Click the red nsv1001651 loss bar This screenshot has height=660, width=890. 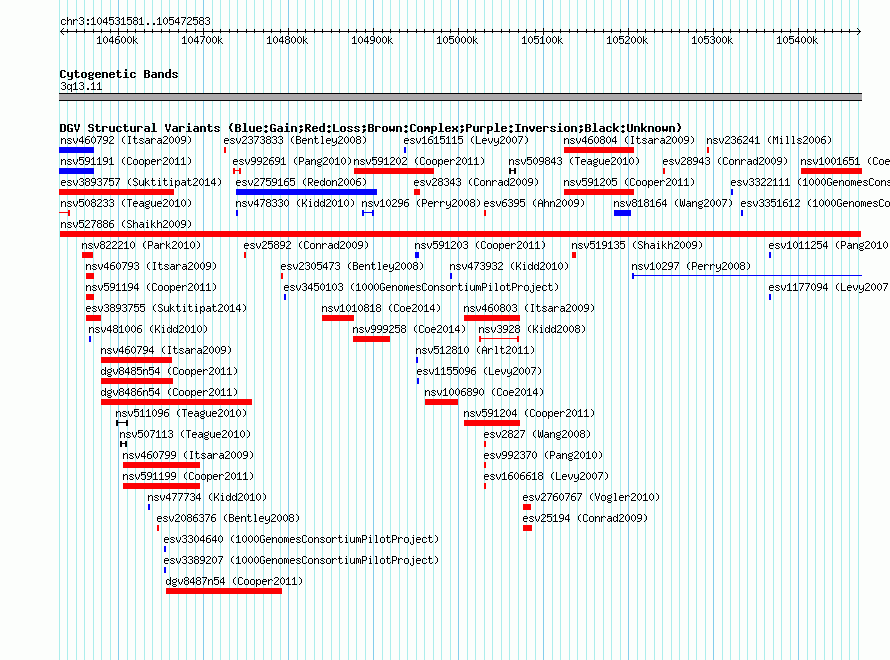click(x=831, y=171)
